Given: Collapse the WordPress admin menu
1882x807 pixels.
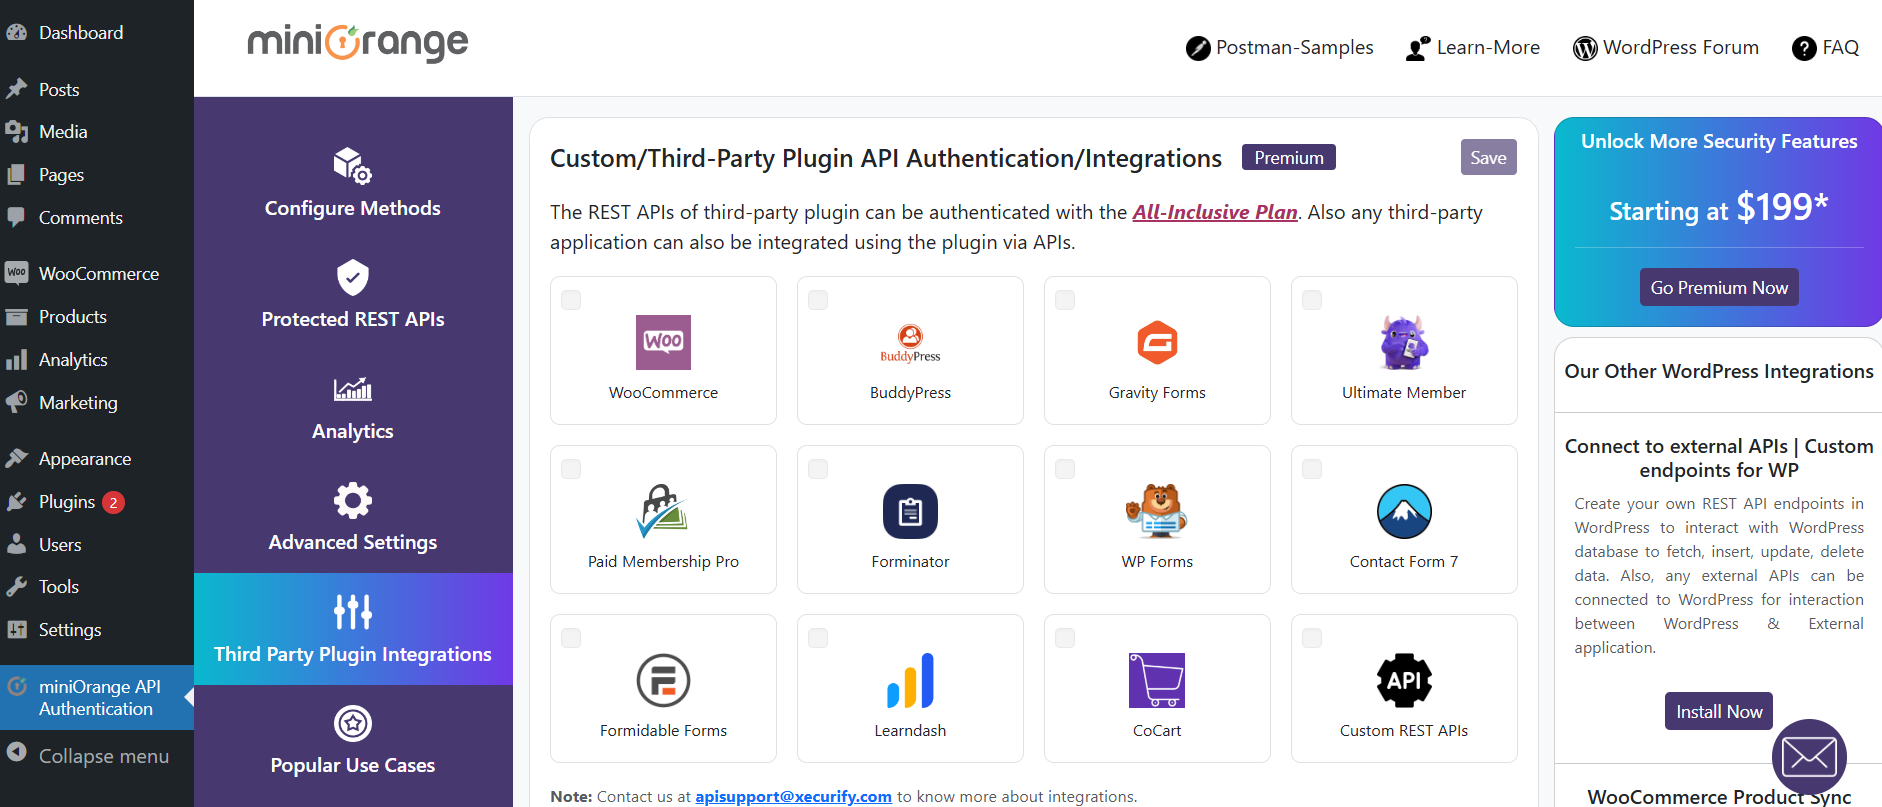Looking at the screenshot, I should [x=97, y=756].
